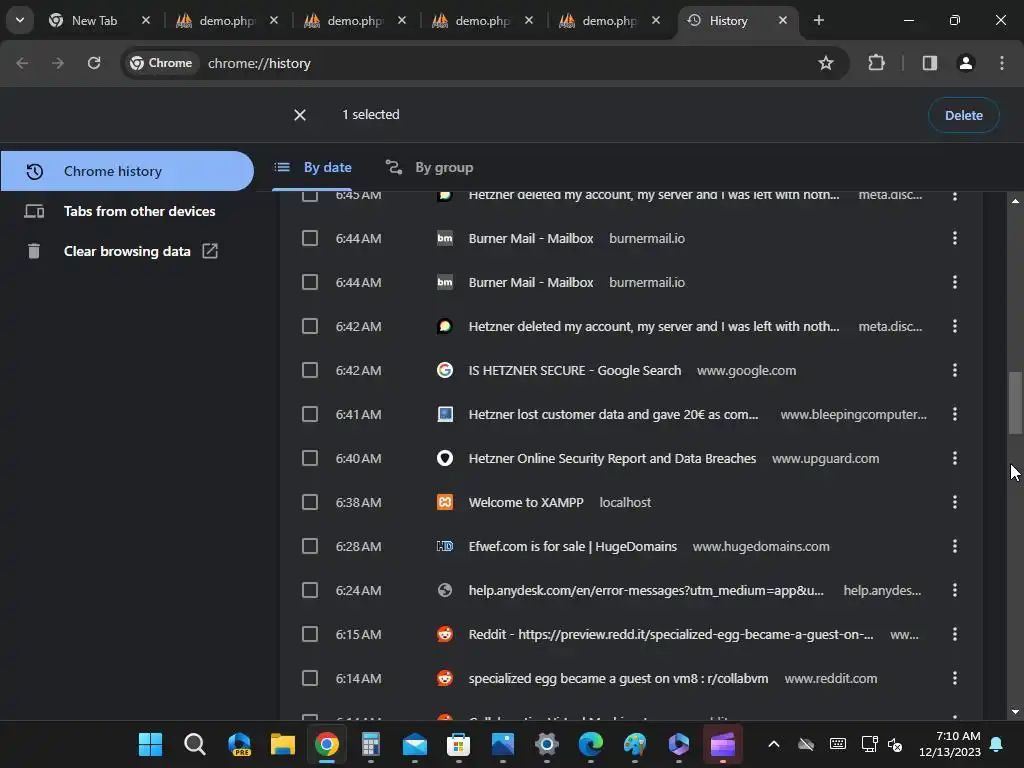
Task: Click the forward navigation arrow
Action: click(58, 63)
